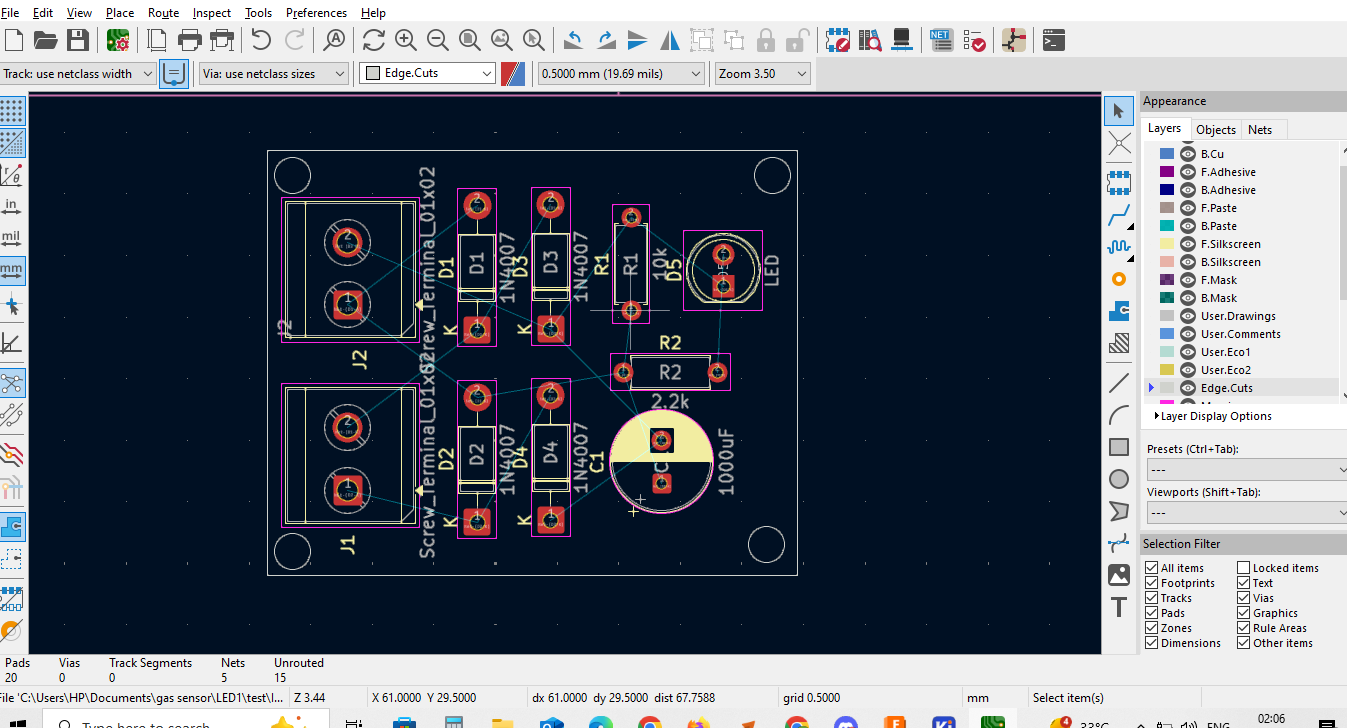Toggle polar coordinates display
Image resolution: width=1347 pixels, height=728 pixels.
point(12,175)
